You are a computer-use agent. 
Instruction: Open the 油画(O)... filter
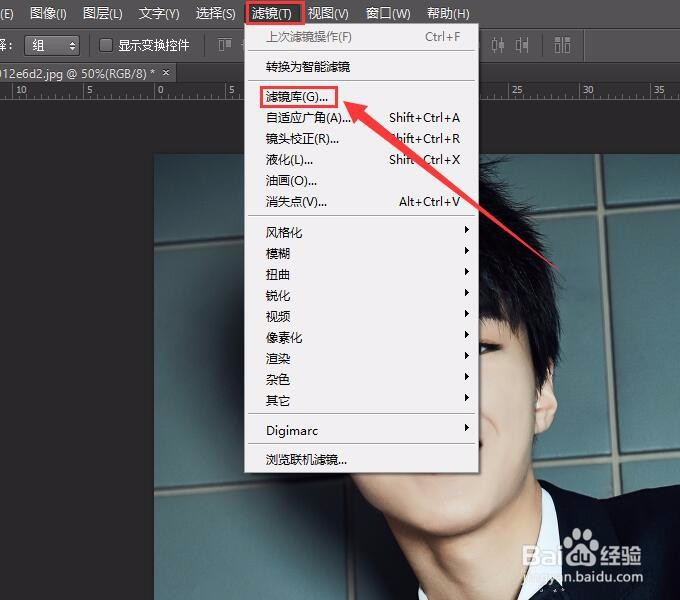(x=362, y=180)
